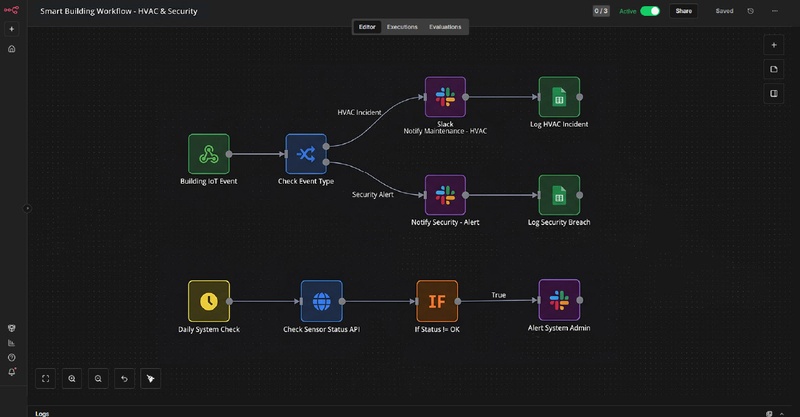
Task: Open the Notify Security - Alert Slack node
Action: point(445,195)
